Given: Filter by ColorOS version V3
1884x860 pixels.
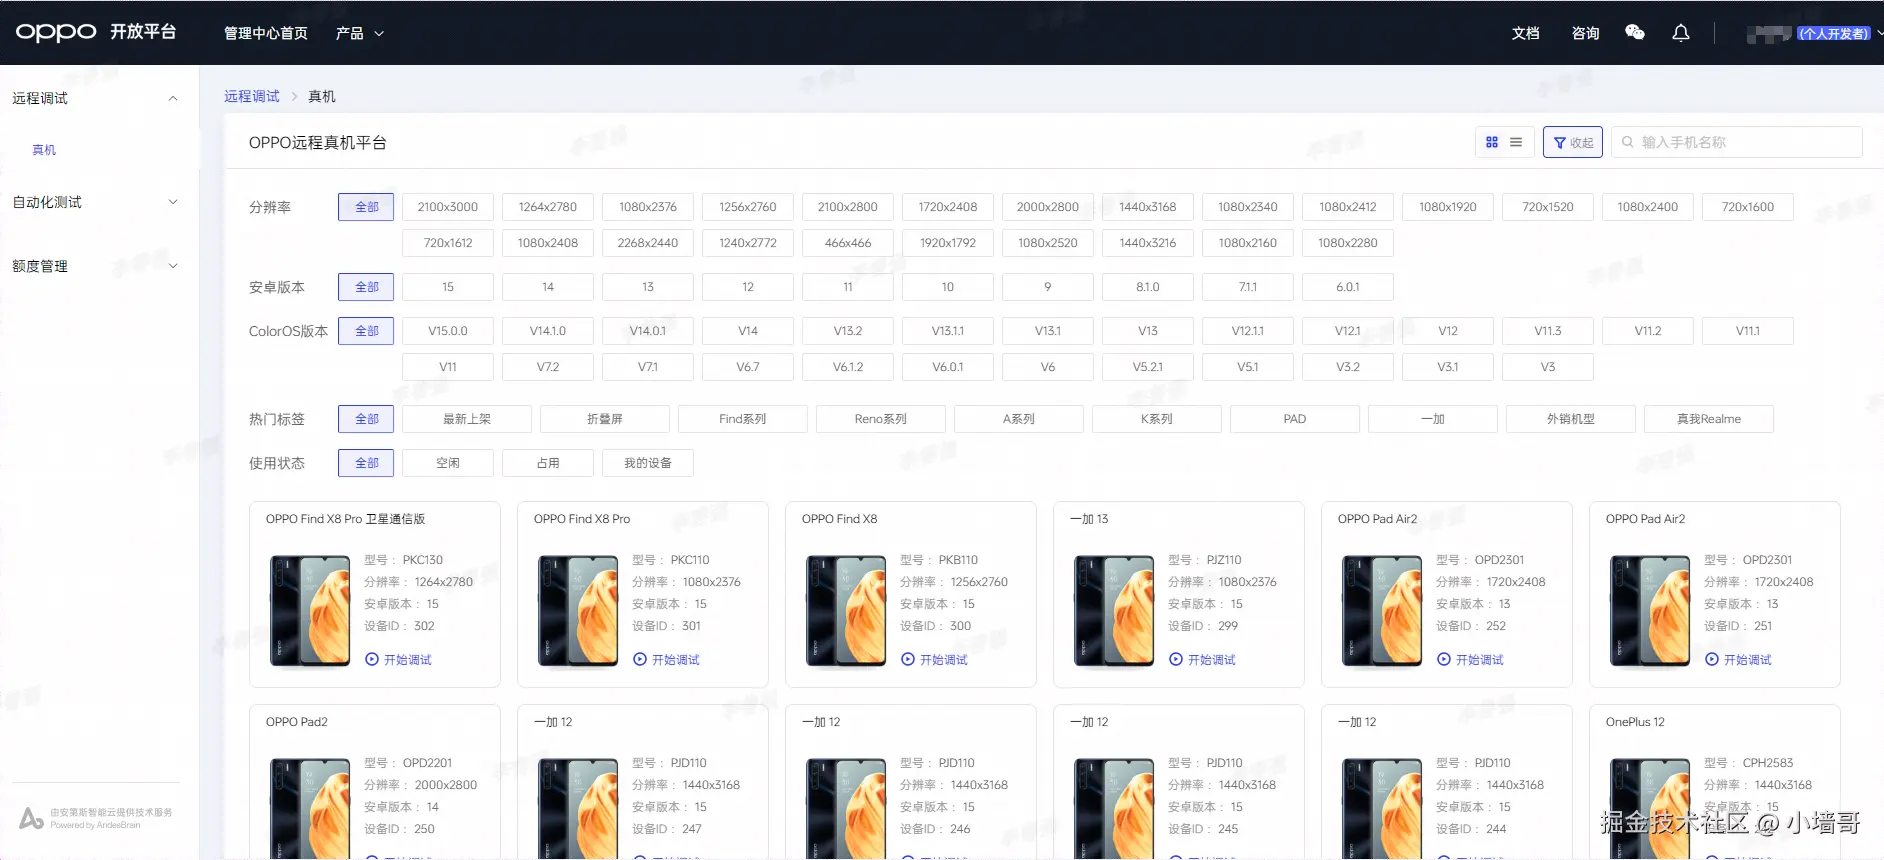Looking at the screenshot, I should coord(1548,367).
